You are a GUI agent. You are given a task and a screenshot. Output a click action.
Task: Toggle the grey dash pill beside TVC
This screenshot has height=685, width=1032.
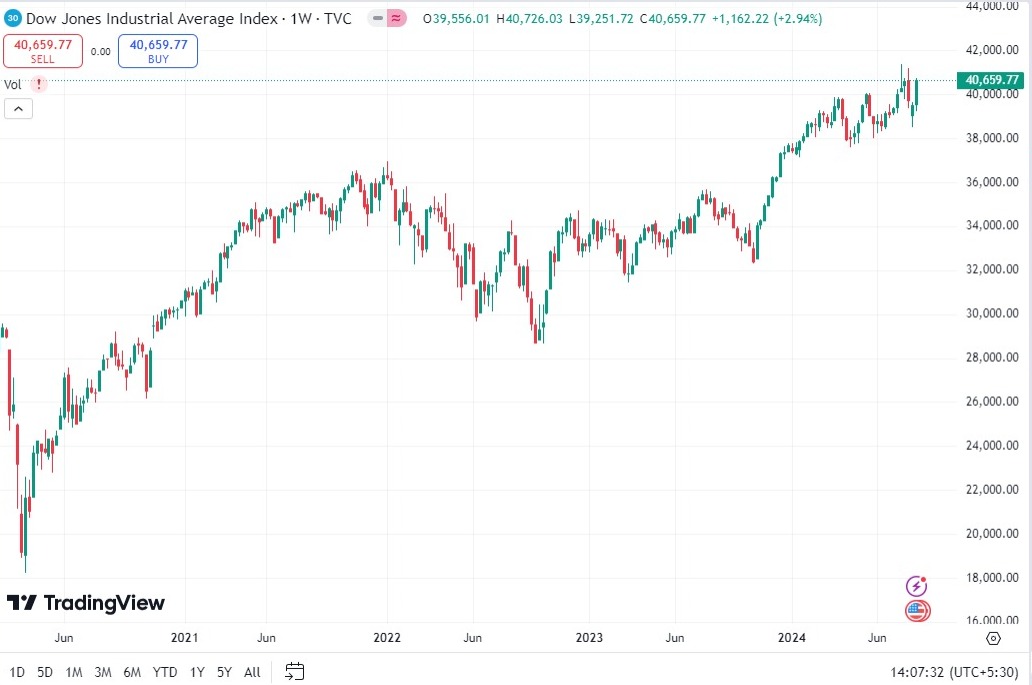coord(377,18)
